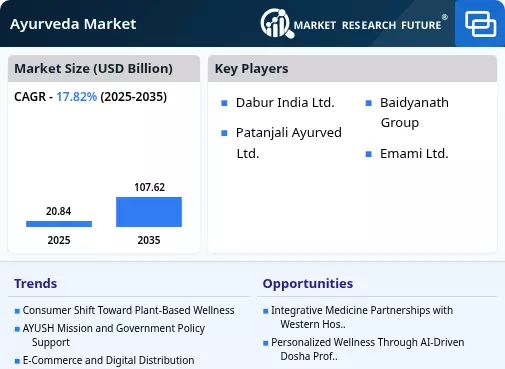Click AYUSH Mission and Government Policy Support trend
Viewport: 505px width, 369px height.
pyautogui.click(x=114, y=335)
